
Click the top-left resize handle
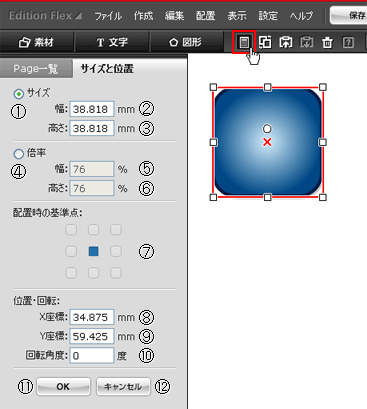pyautogui.click(x=213, y=87)
